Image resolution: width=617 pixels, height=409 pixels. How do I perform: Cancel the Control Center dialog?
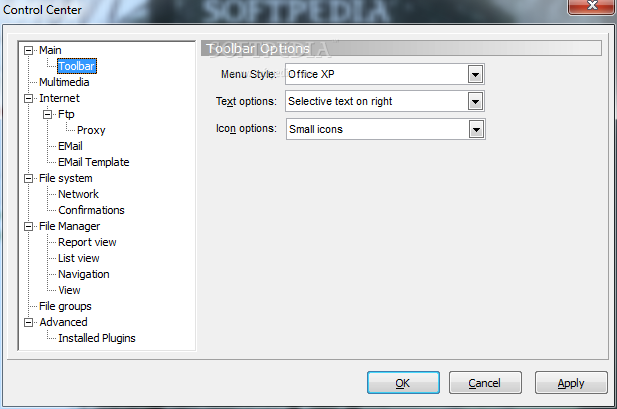coord(485,383)
